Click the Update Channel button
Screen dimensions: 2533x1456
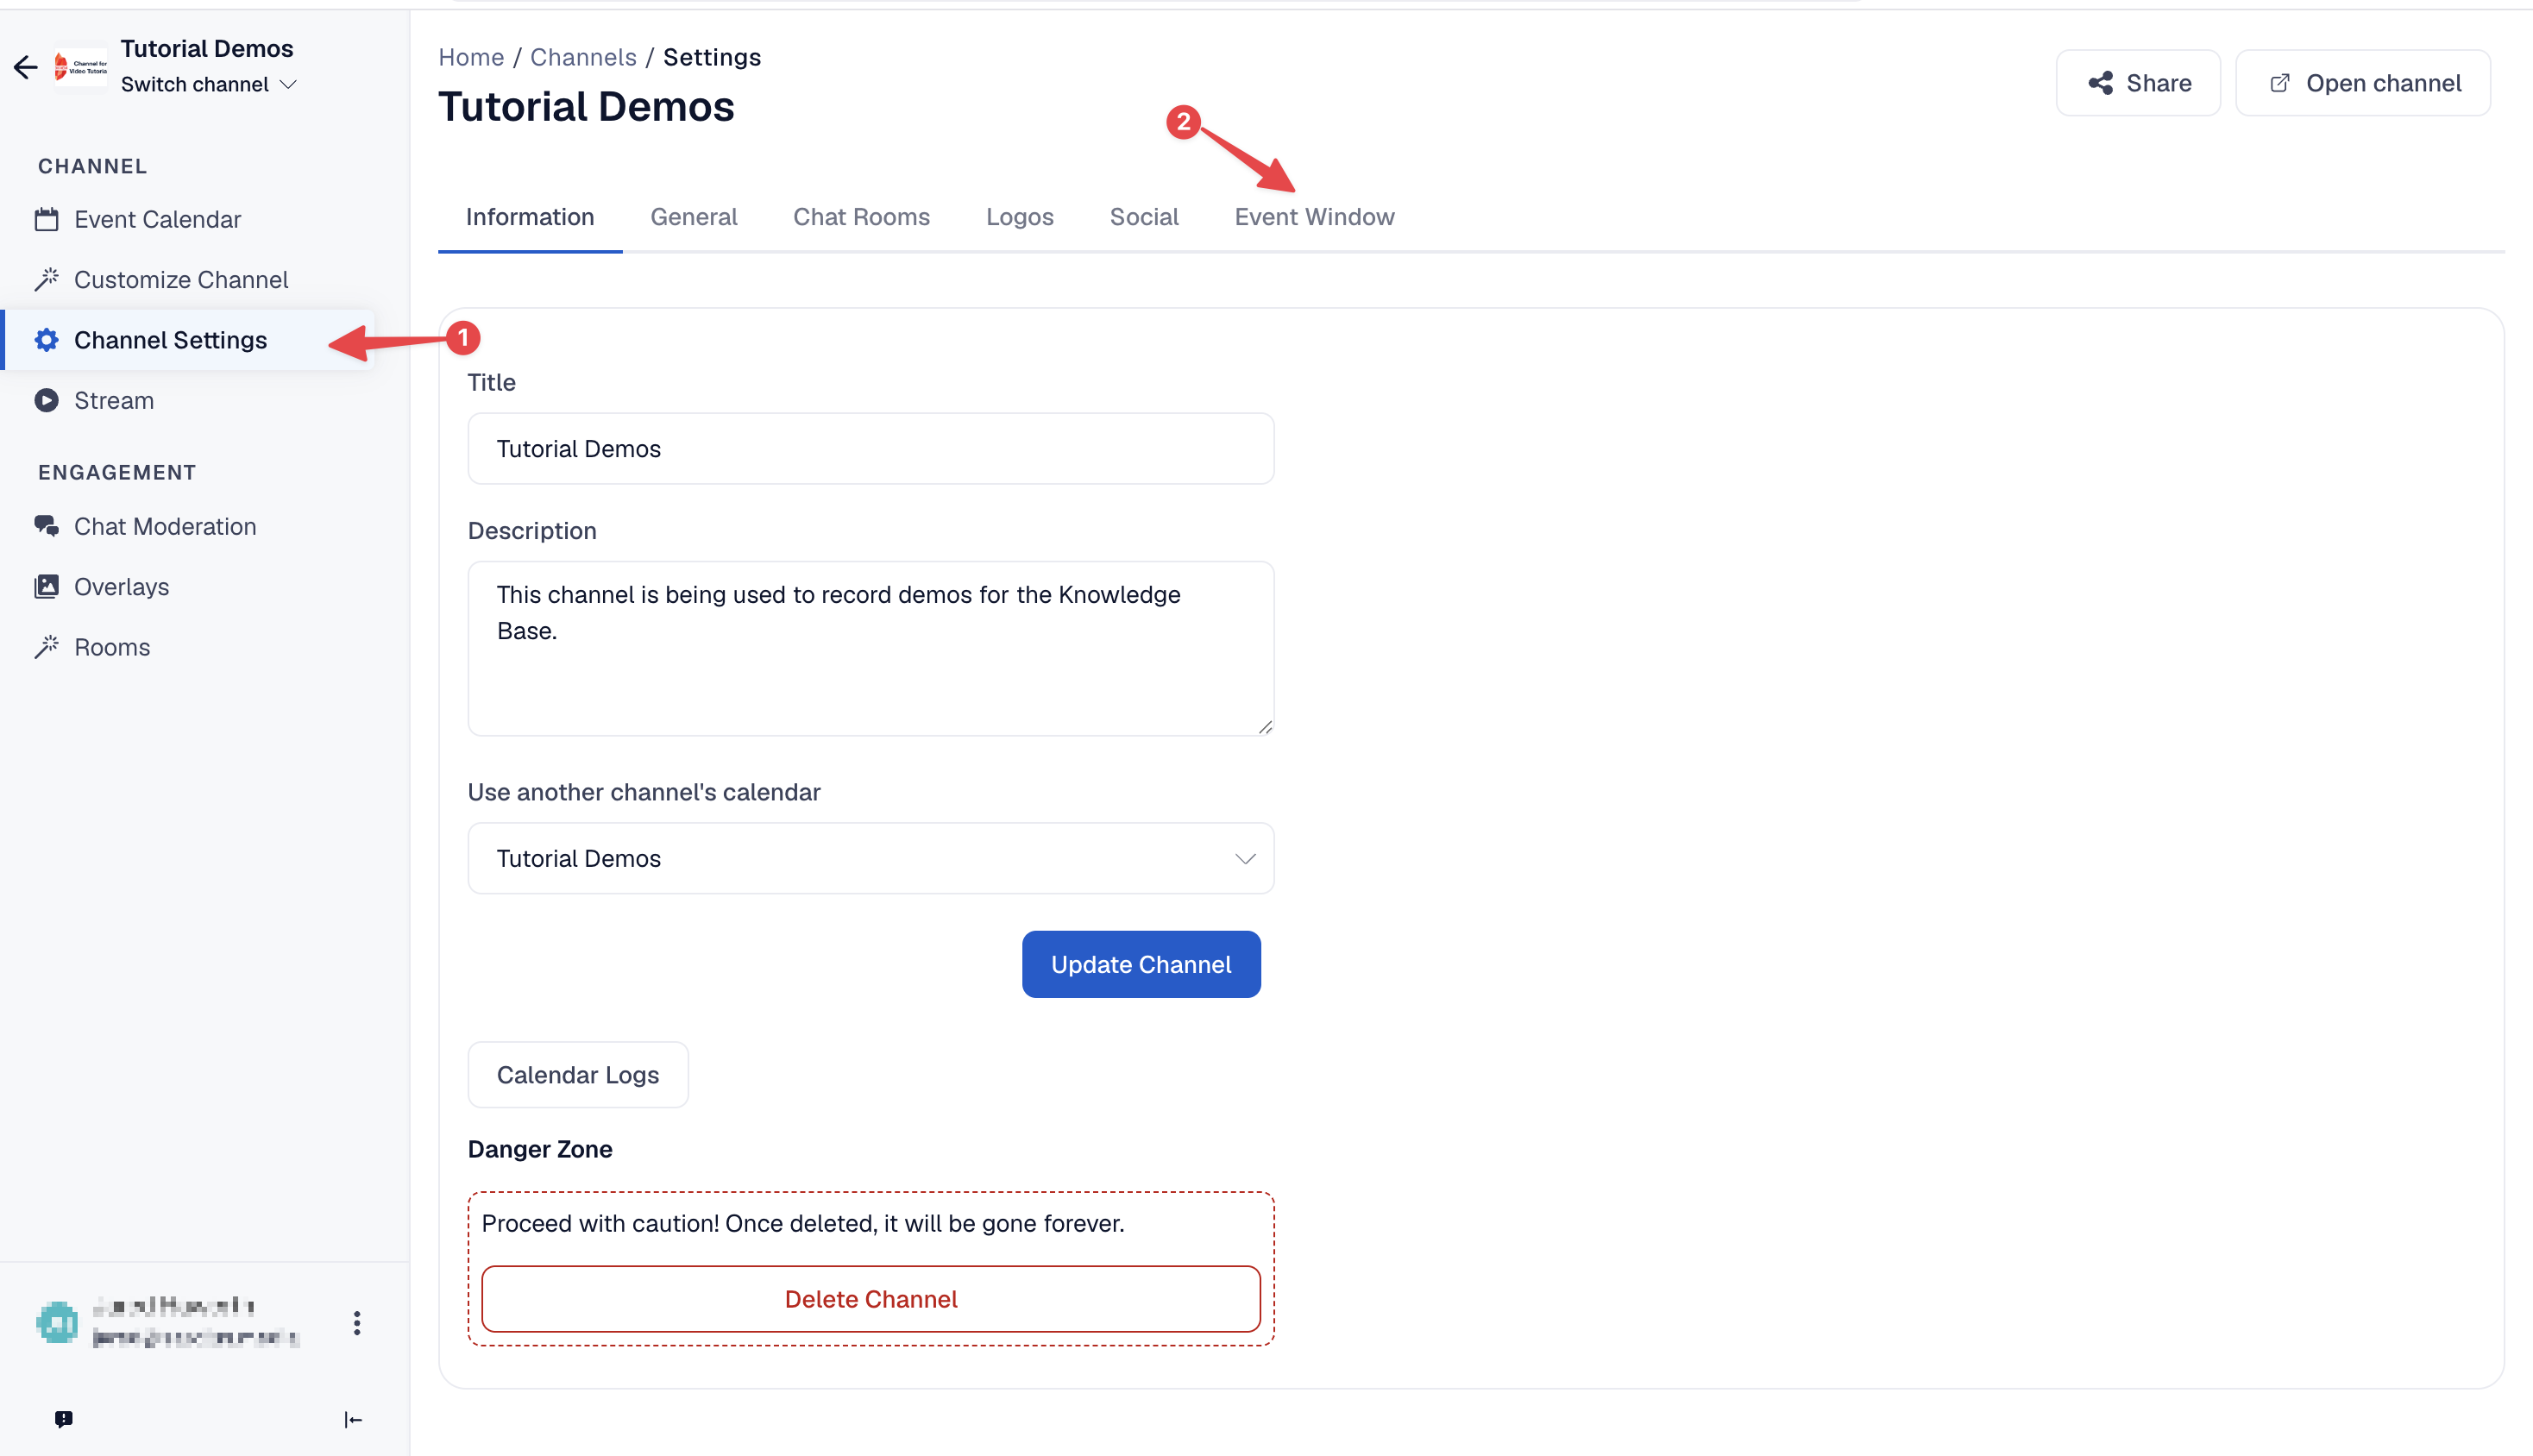(x=1141, y=964)
